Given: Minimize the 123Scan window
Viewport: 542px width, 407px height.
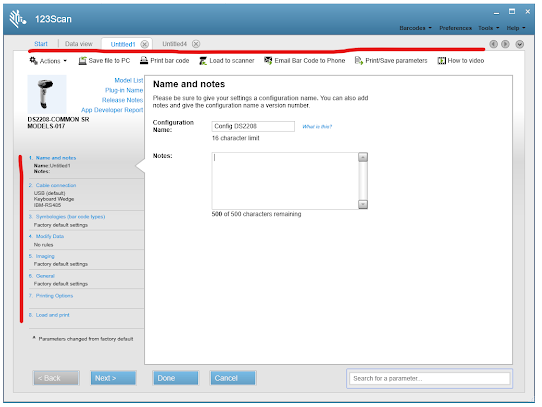Looking at the screenshot, I should pyautogui.click(x=497, y=12).
